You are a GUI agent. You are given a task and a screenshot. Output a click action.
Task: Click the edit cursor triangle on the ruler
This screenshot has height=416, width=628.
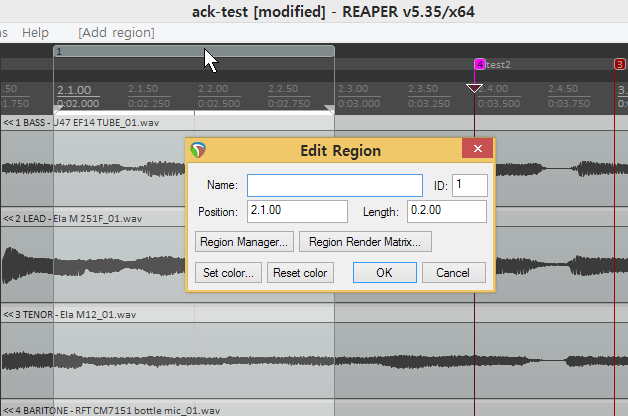tap(475, 88)
